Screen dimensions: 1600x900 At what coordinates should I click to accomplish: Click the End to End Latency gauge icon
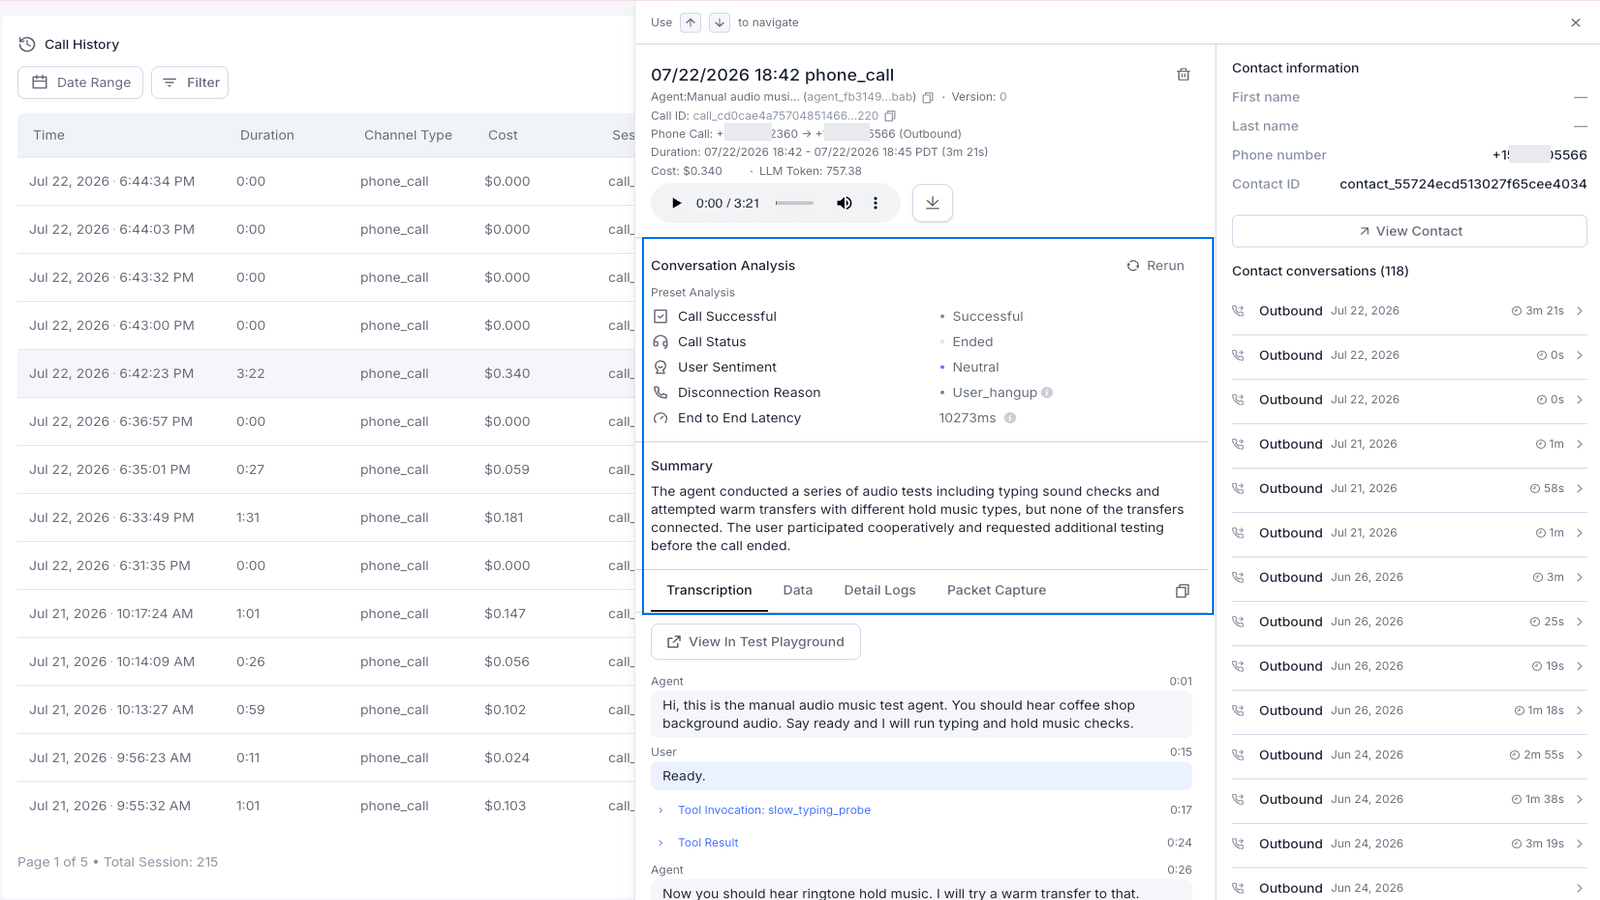(660, 418)
